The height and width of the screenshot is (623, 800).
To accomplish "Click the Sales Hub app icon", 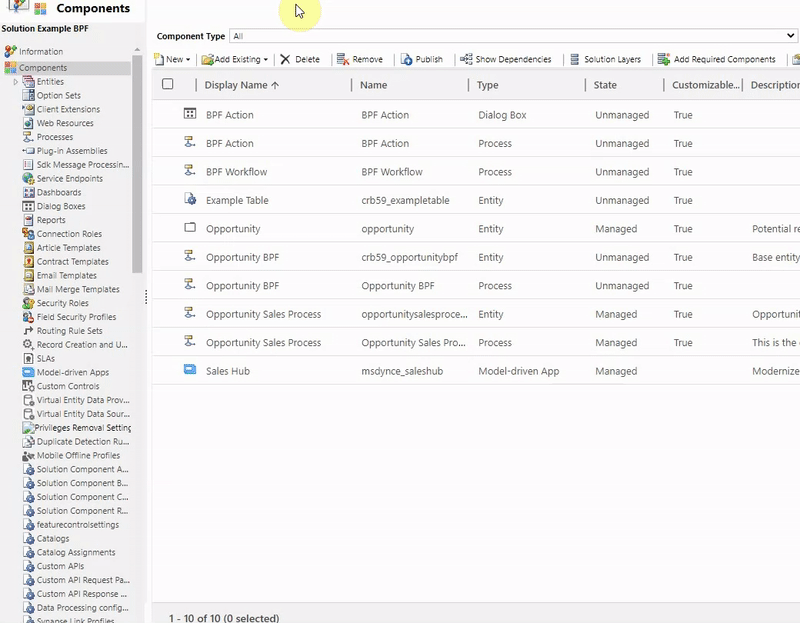I will coord(190,370).
